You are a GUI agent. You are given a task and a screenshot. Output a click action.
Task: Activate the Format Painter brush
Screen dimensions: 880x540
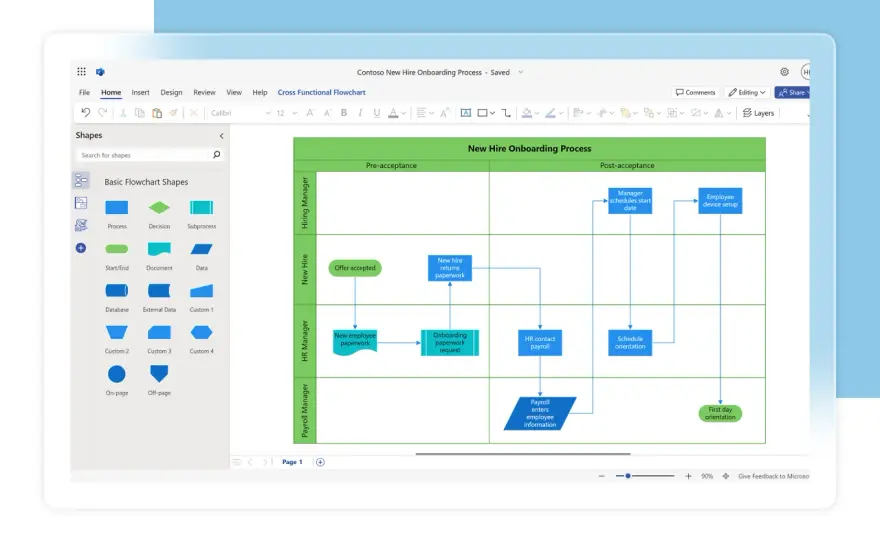tap(173, 113)
